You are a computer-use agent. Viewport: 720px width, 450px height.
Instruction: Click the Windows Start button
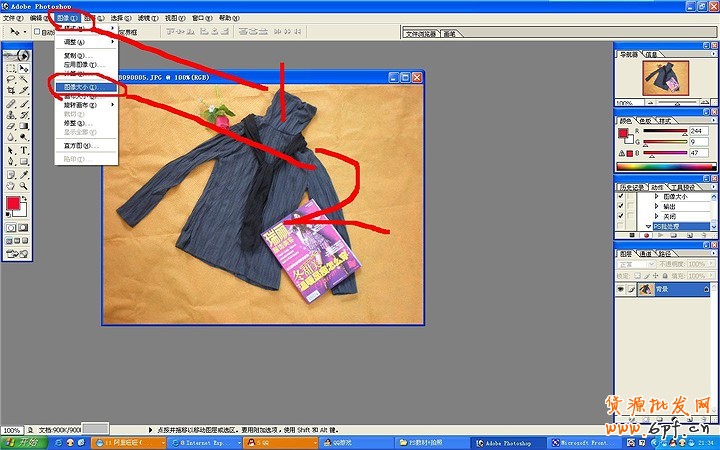pyautogui.click(x=20, y=441)
